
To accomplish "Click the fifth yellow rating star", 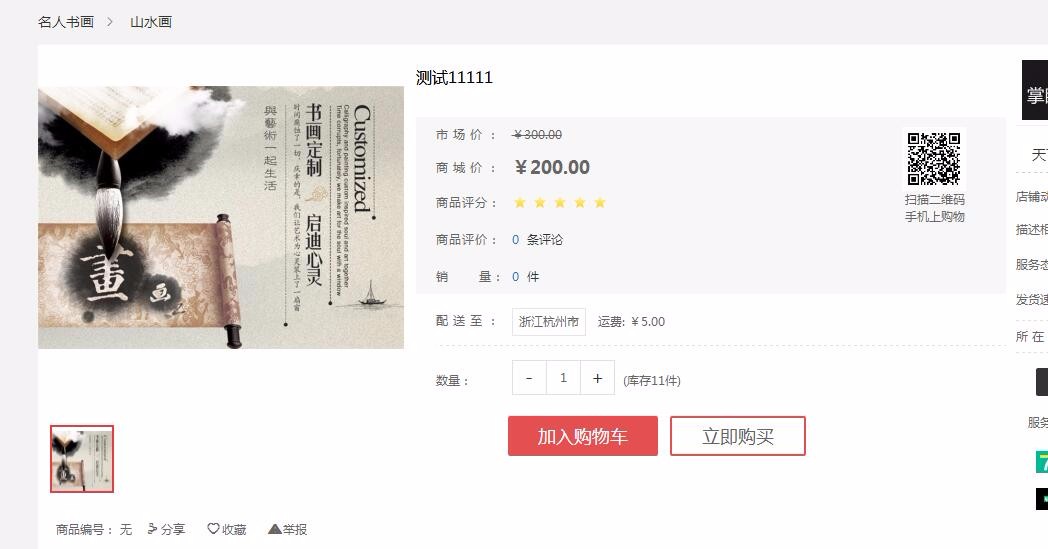I will pyautogui.click(x=600, y=203).
